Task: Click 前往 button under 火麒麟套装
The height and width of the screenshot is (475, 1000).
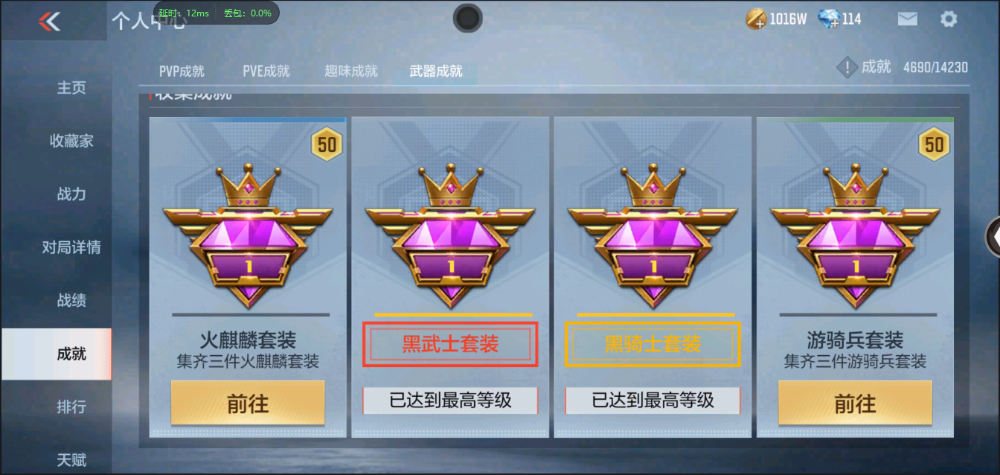Action: tap(247, 403)
